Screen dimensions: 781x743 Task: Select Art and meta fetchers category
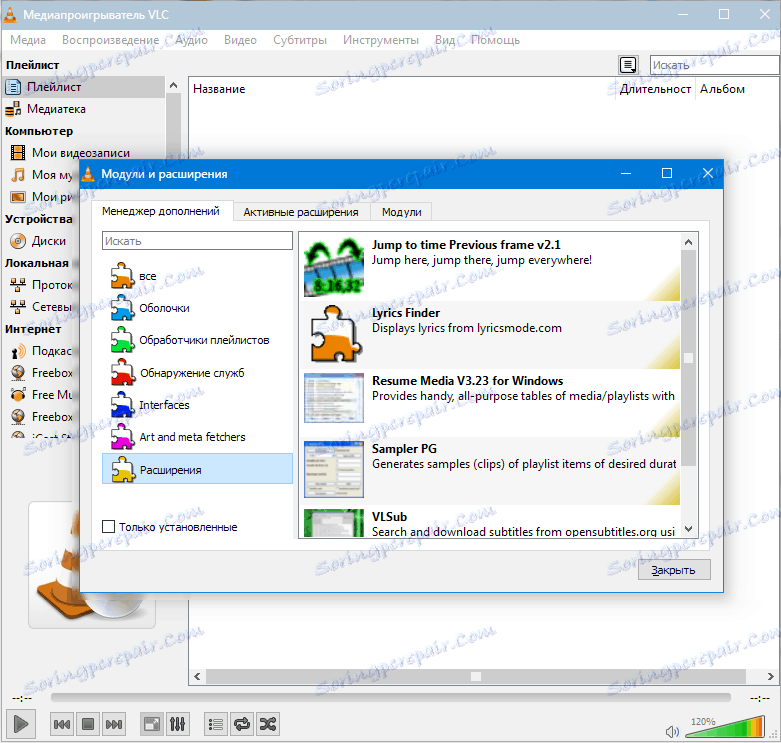pyautogui.click(x=197, y=437)
